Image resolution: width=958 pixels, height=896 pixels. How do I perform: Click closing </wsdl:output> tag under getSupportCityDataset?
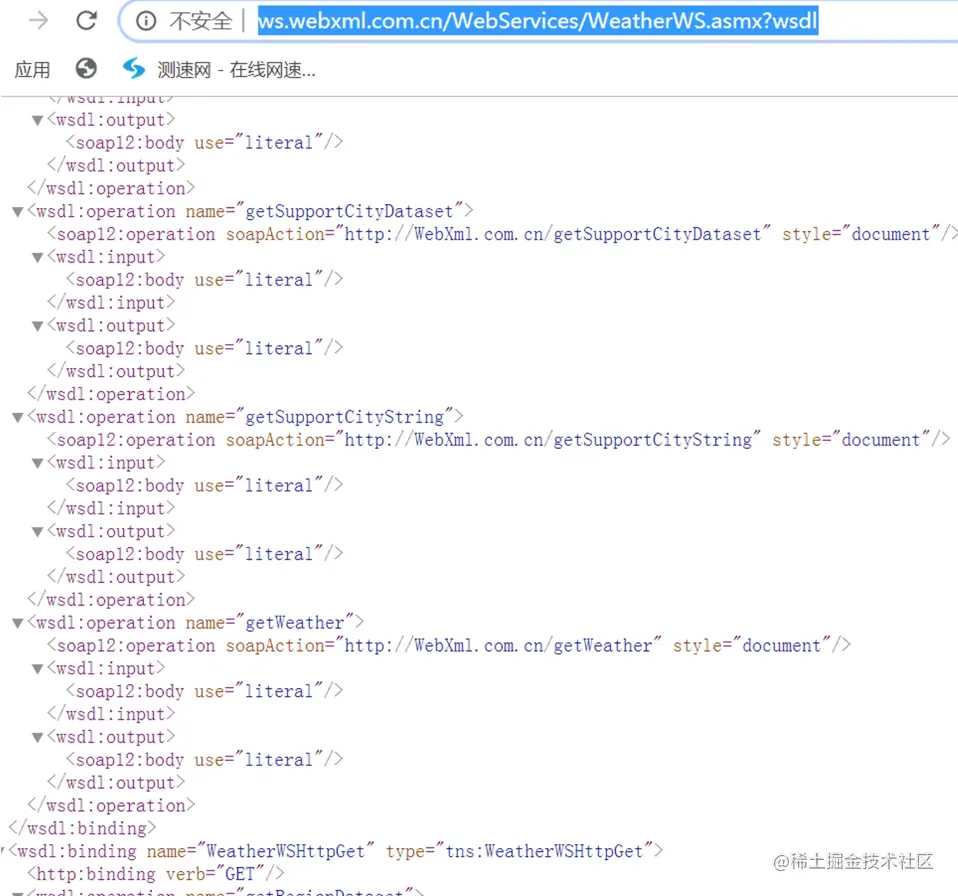[116, 371]
